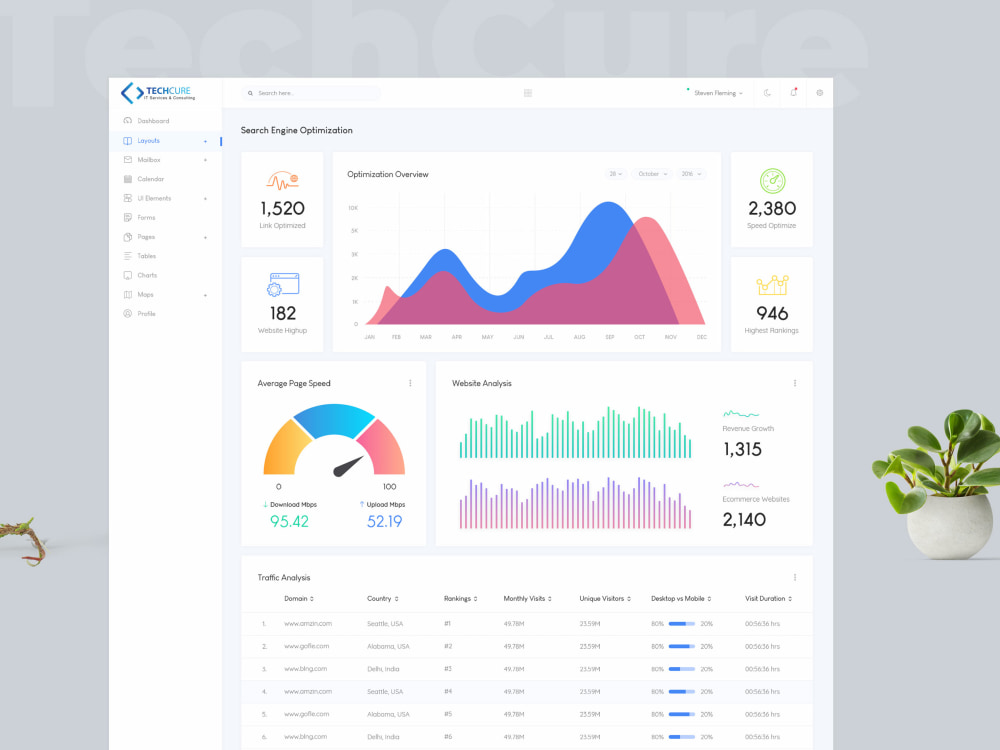The image size is (1000, 750).
Task: Click desktop/mobile bar for row 1
Action: coord(682,624)
